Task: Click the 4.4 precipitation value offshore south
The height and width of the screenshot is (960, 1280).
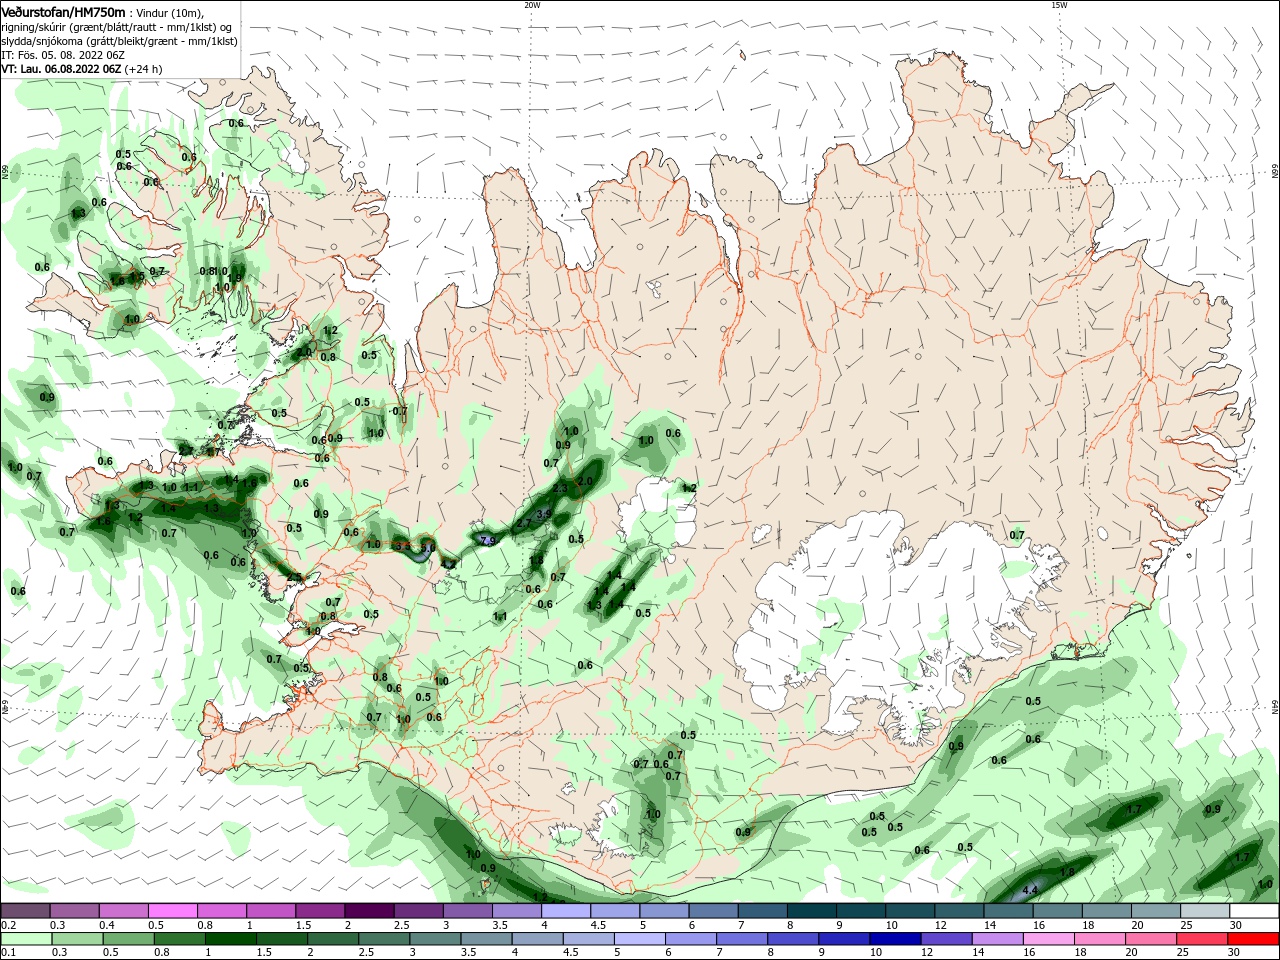Action: (1032, 890)
